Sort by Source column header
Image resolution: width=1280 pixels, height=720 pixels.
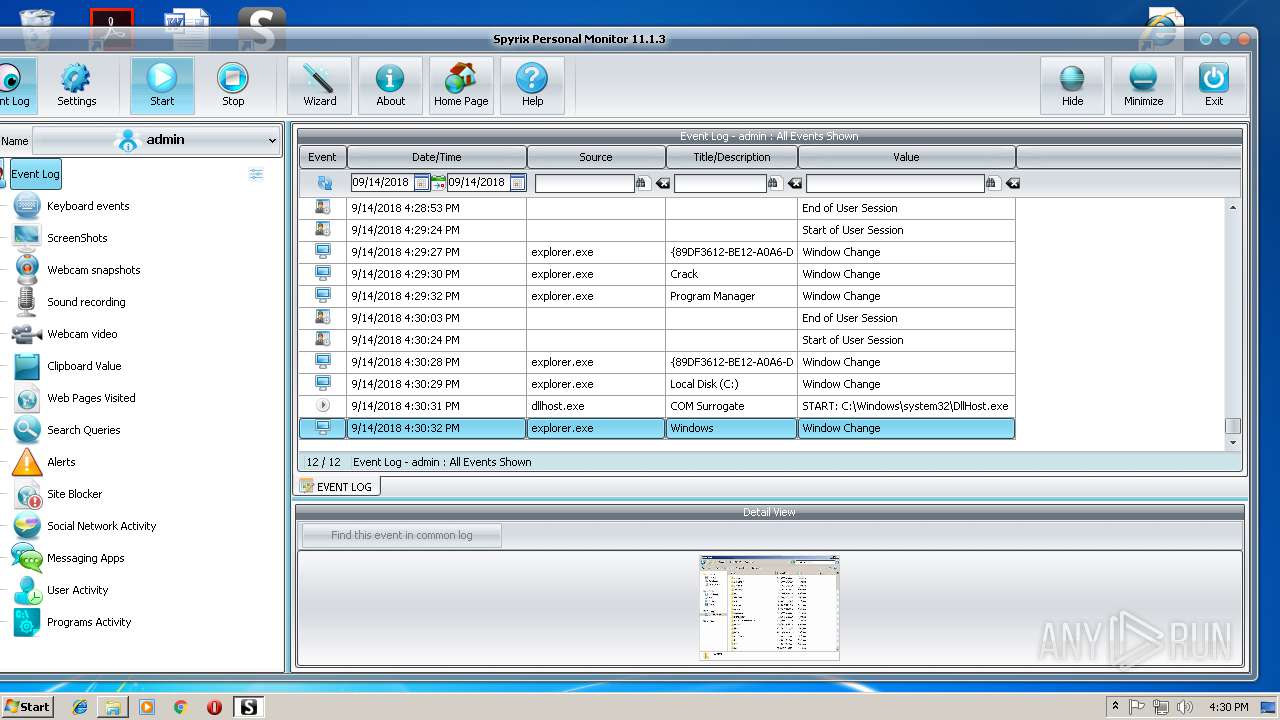coord(596,157)
